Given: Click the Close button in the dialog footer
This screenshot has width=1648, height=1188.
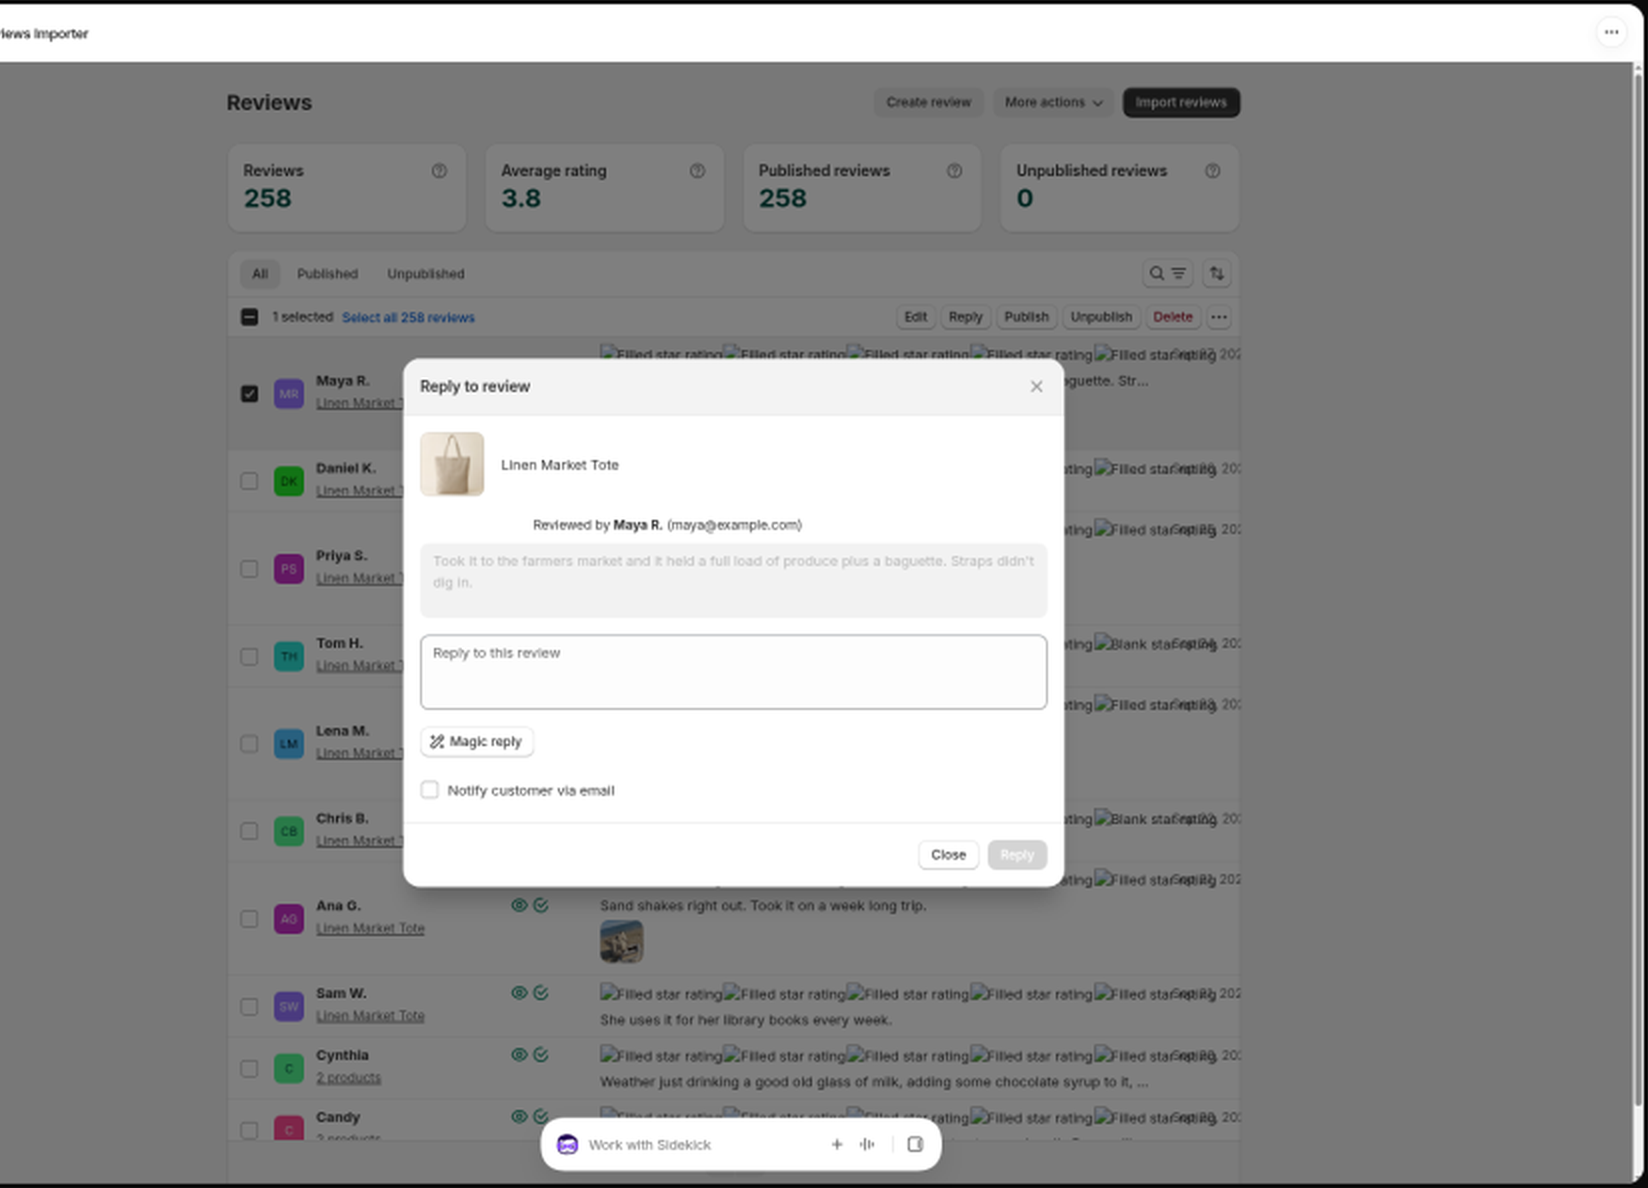Looking at the screenshot, I should (948, 855).
